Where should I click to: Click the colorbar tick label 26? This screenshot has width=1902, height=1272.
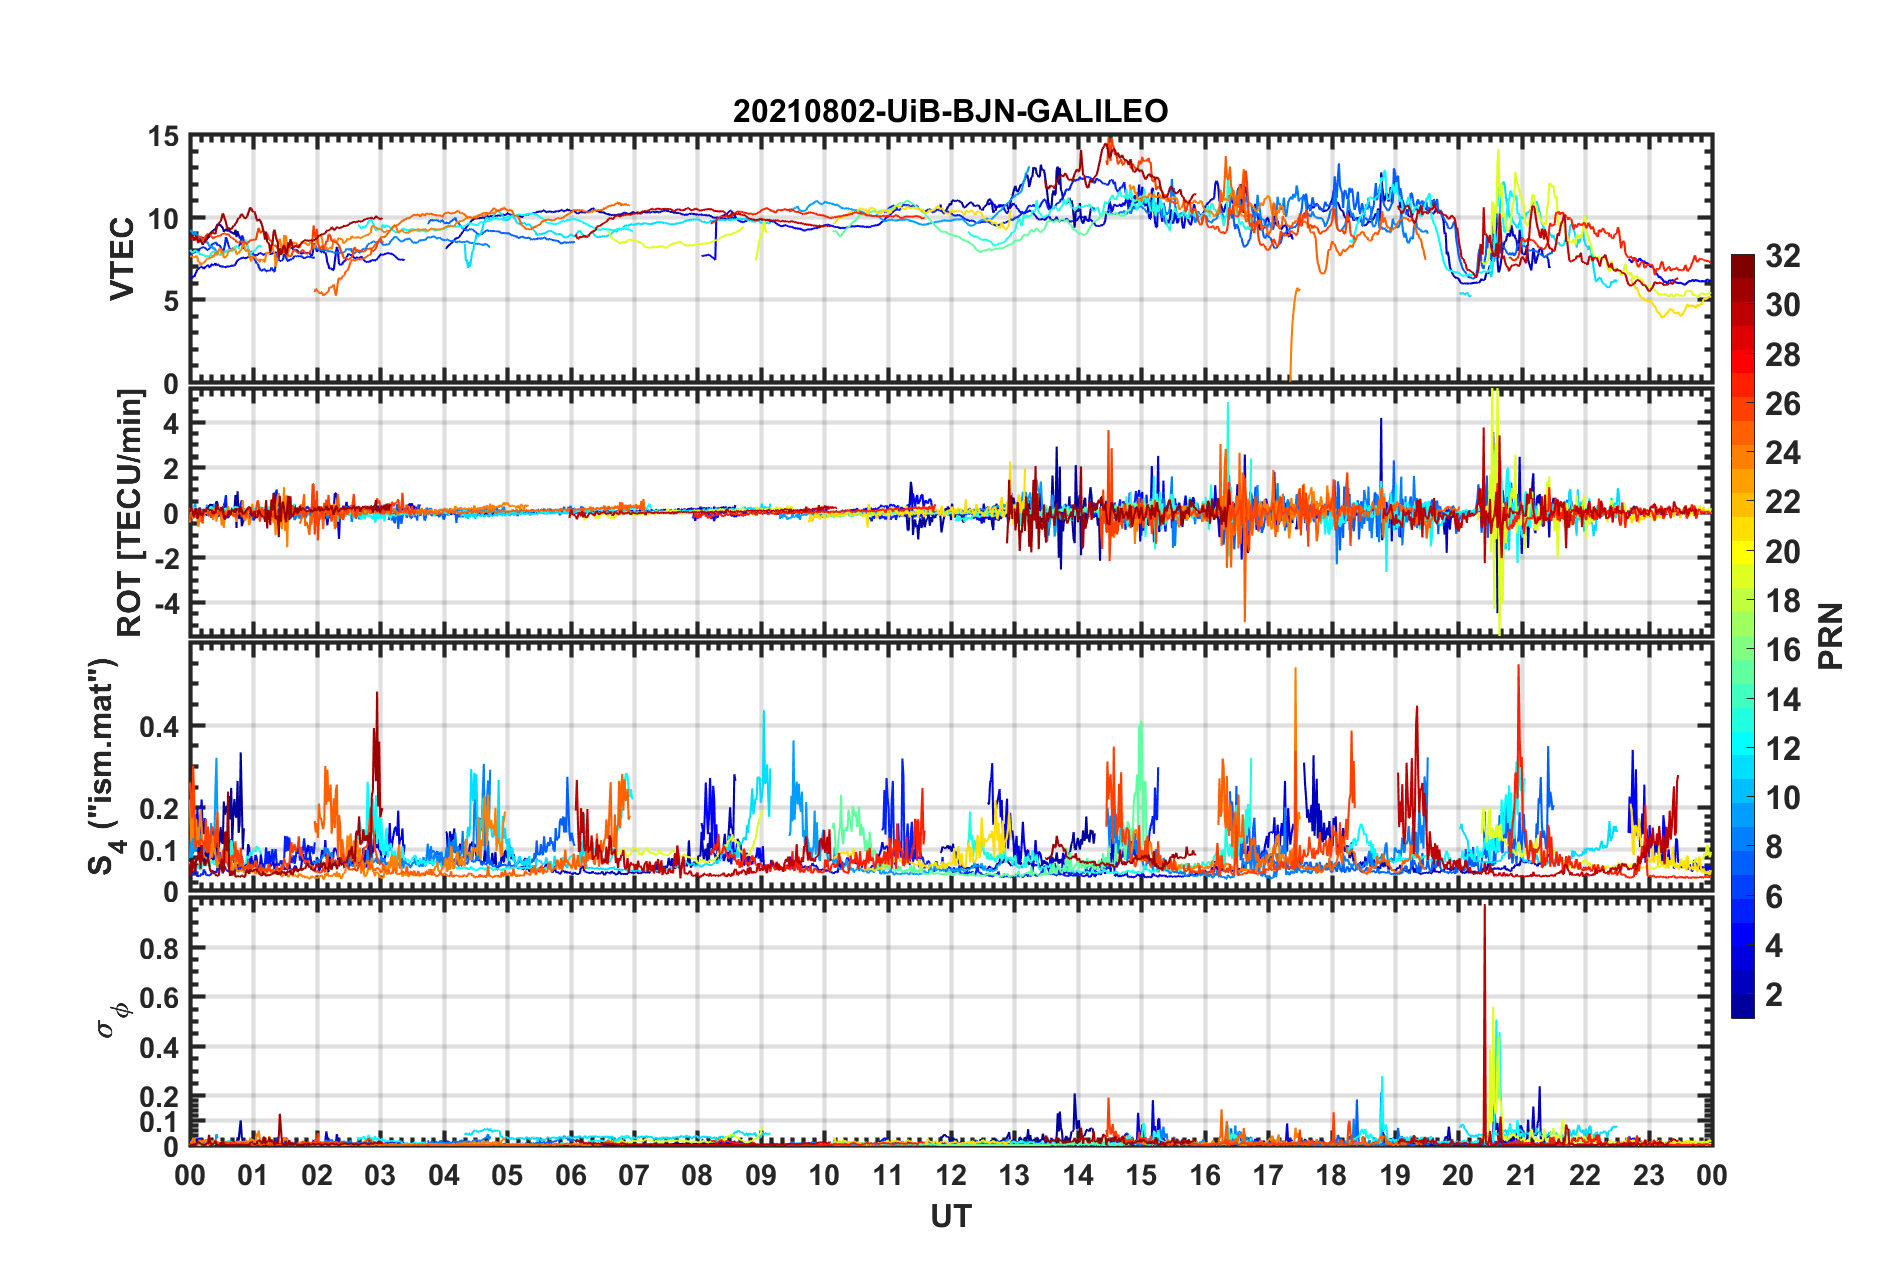1782,404
